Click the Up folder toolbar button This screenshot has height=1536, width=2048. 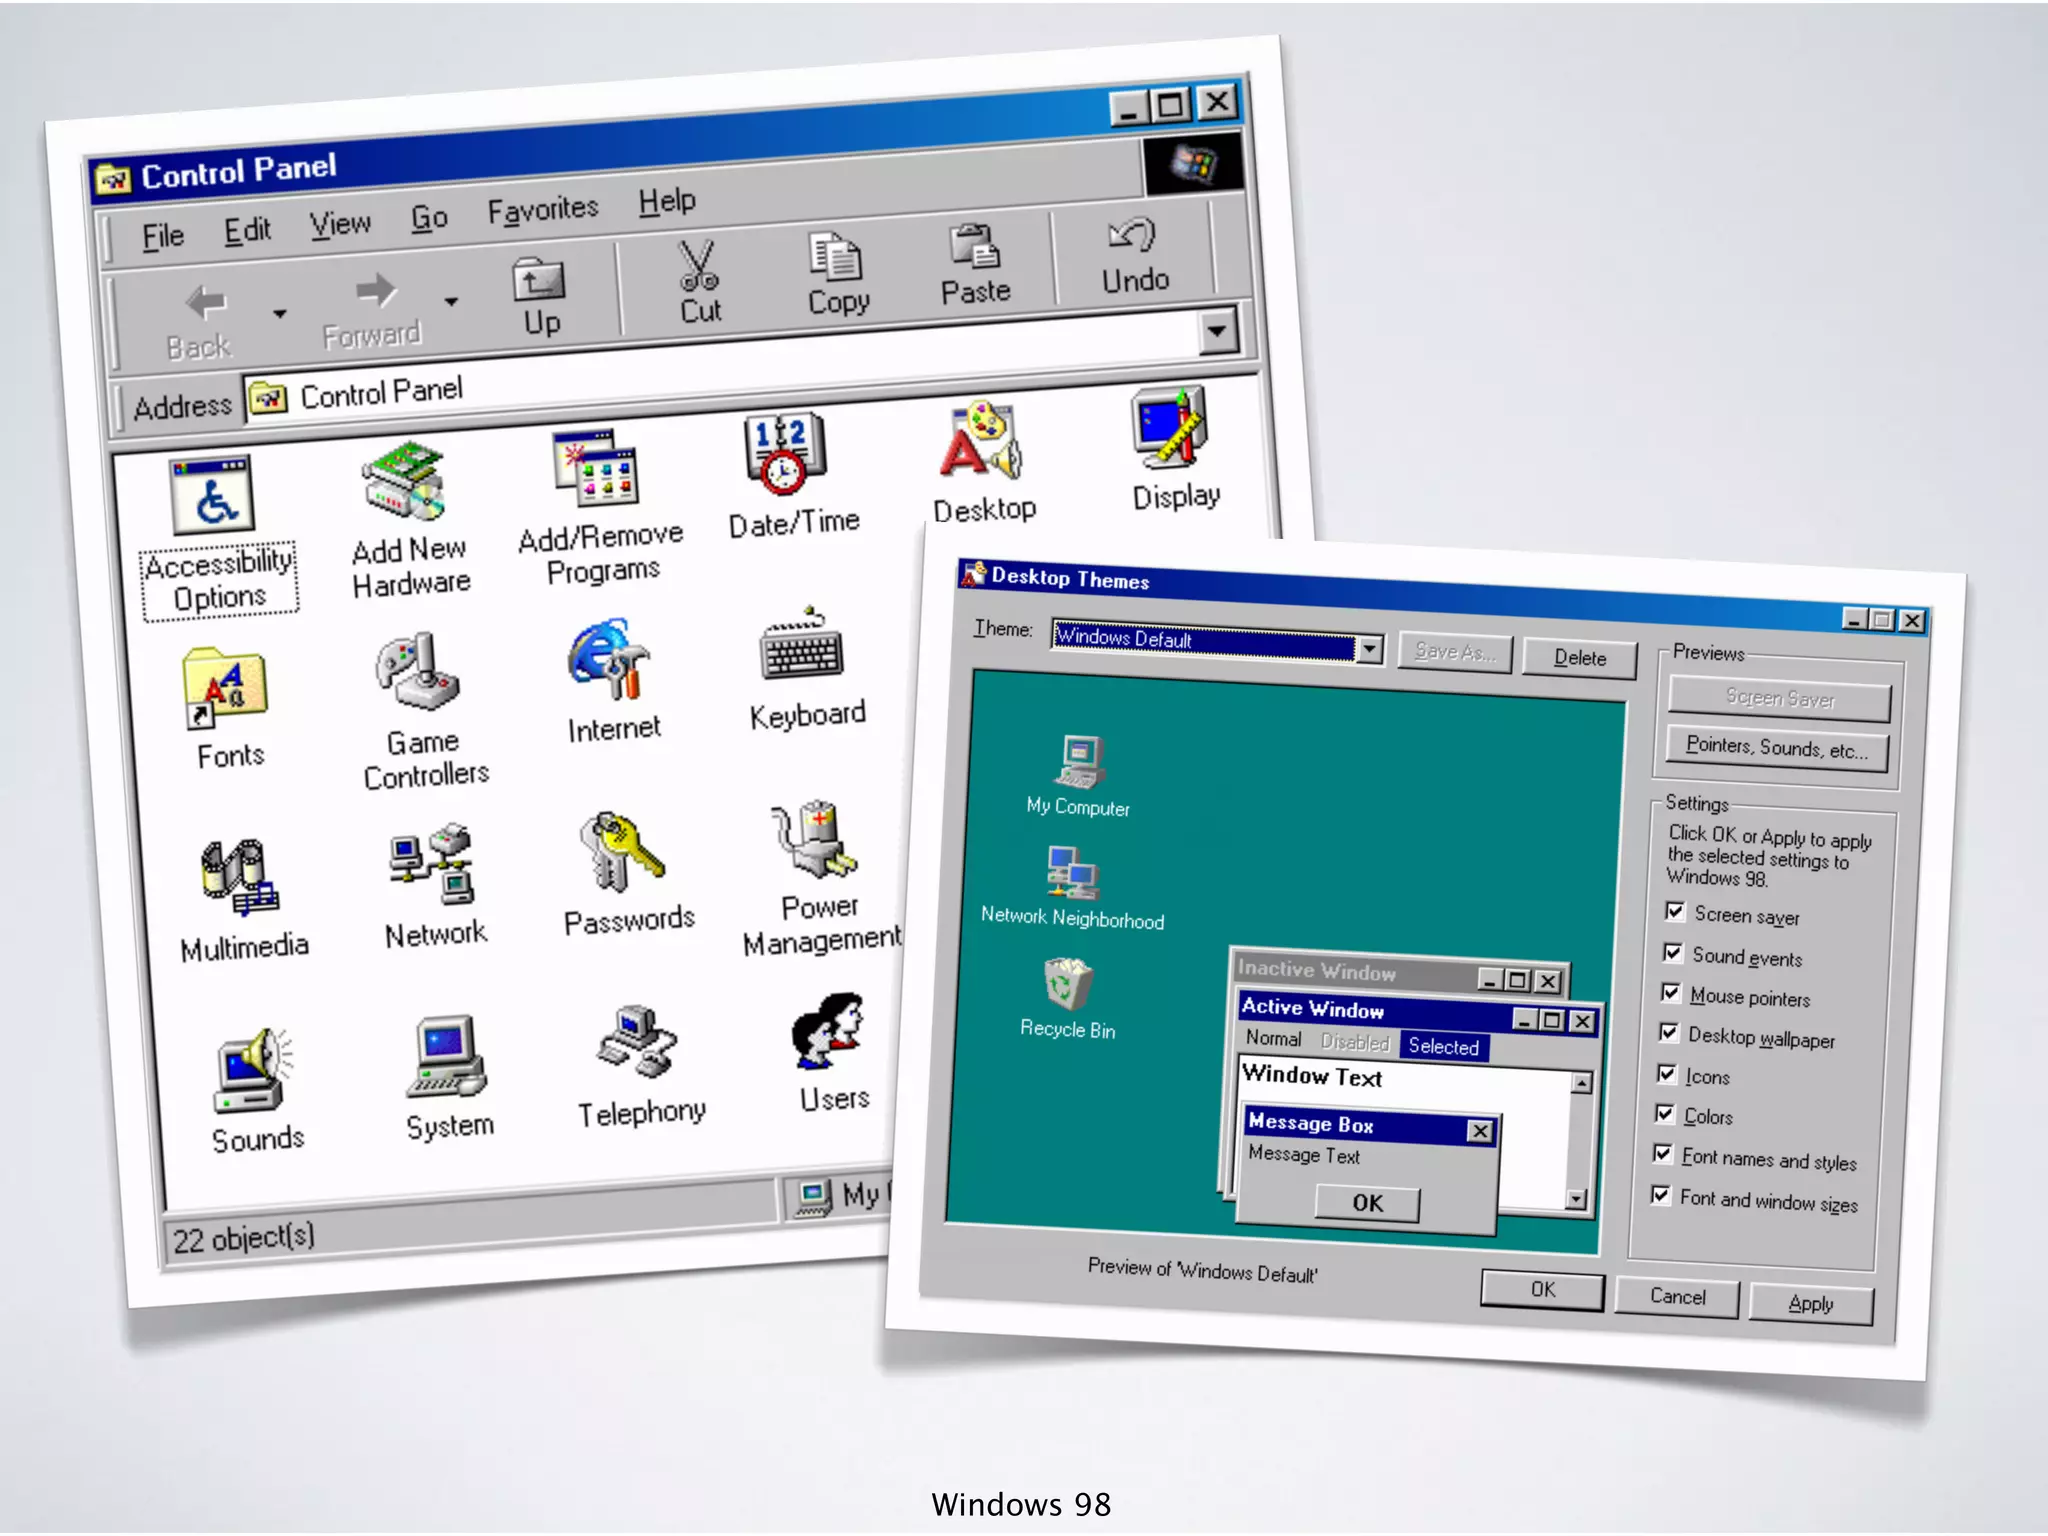pos(539,282)
